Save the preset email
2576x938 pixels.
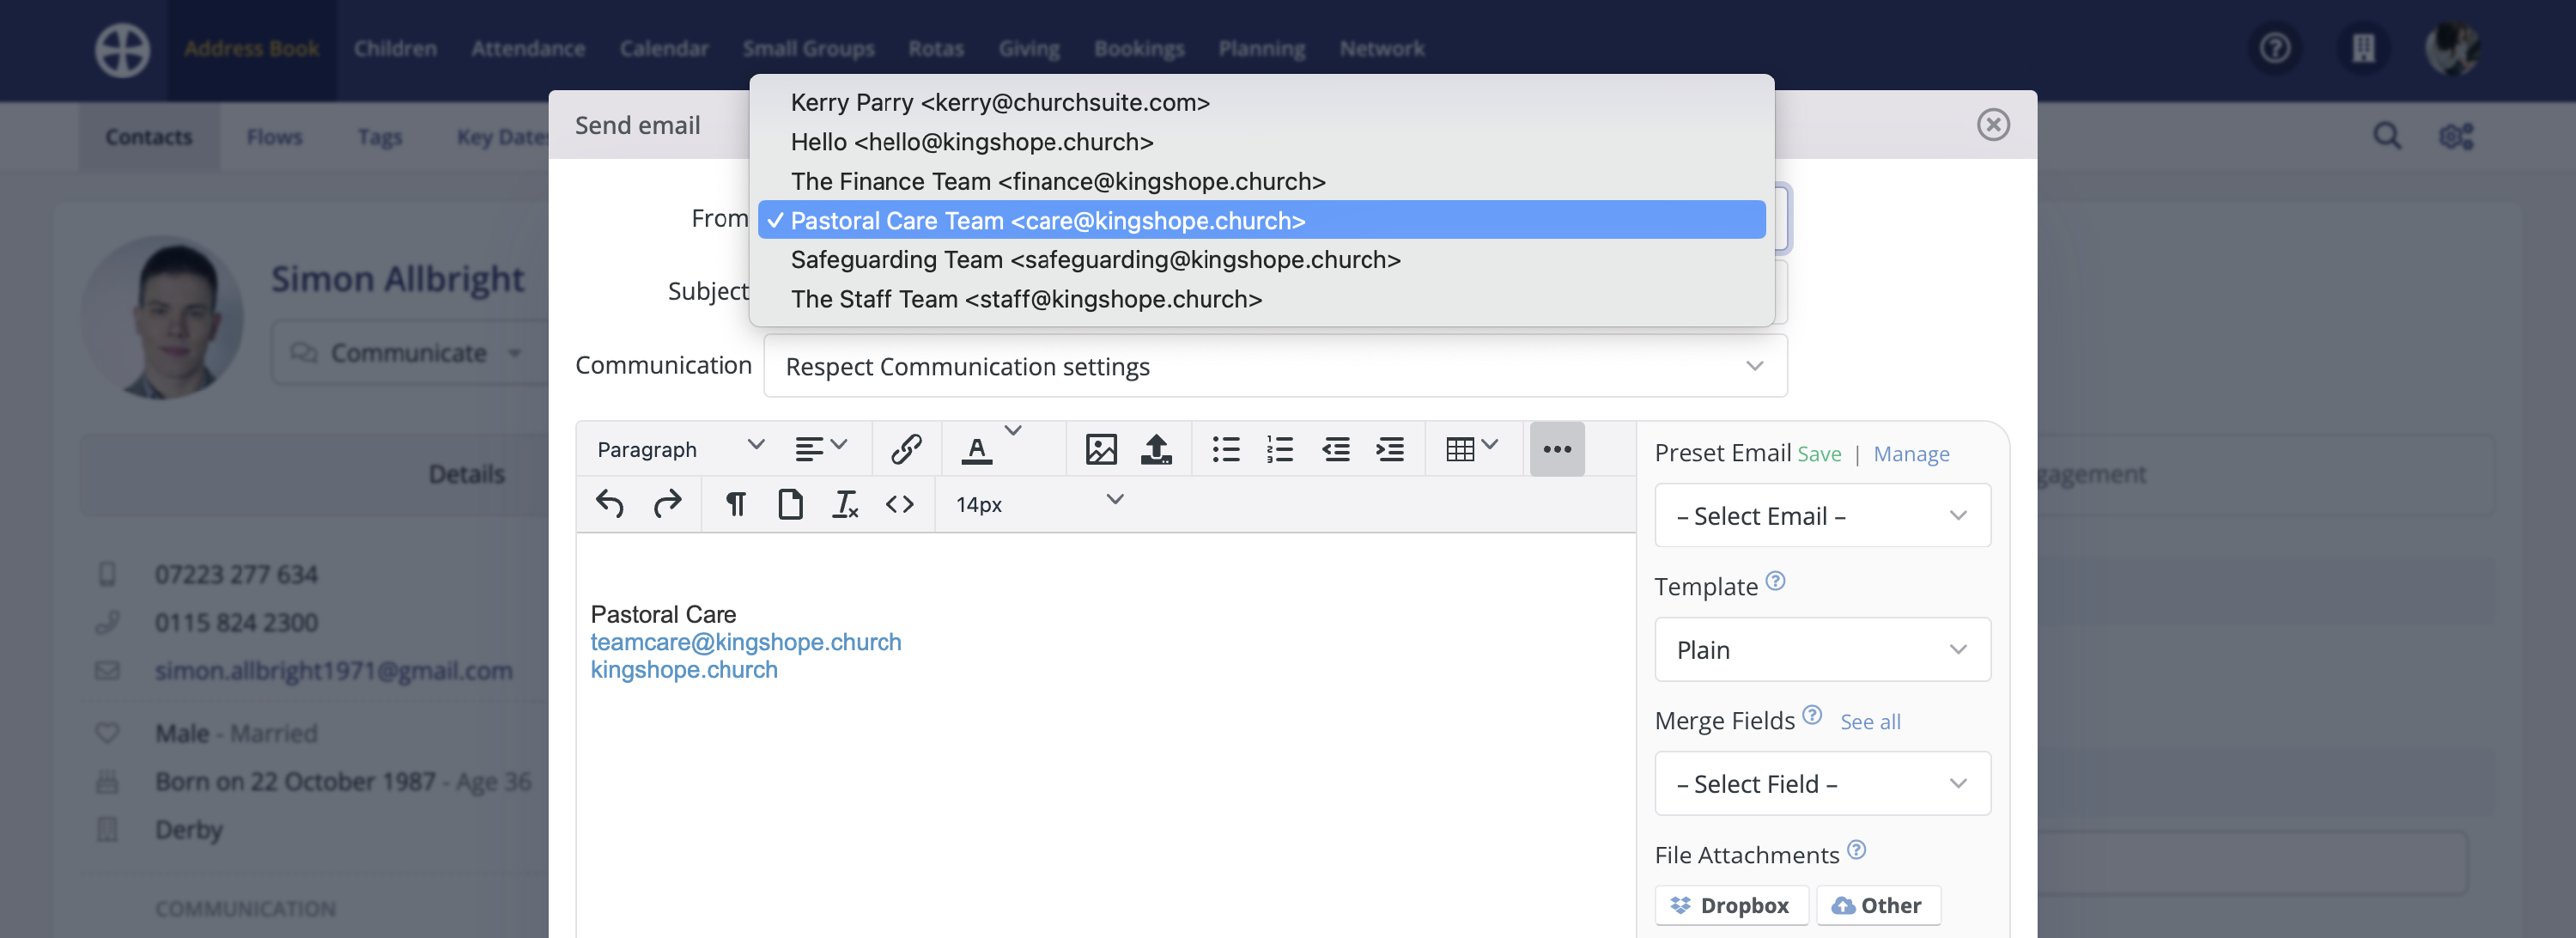tap(1819, 454)
